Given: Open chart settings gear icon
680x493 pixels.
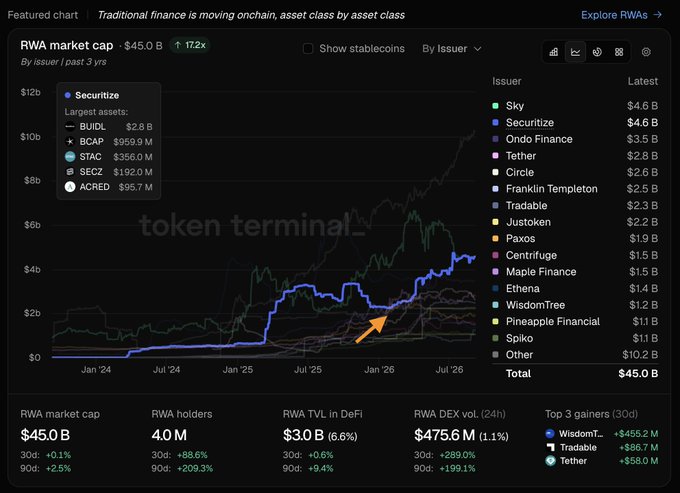Looking at the screenshot, I should click(x=646, y=52).
